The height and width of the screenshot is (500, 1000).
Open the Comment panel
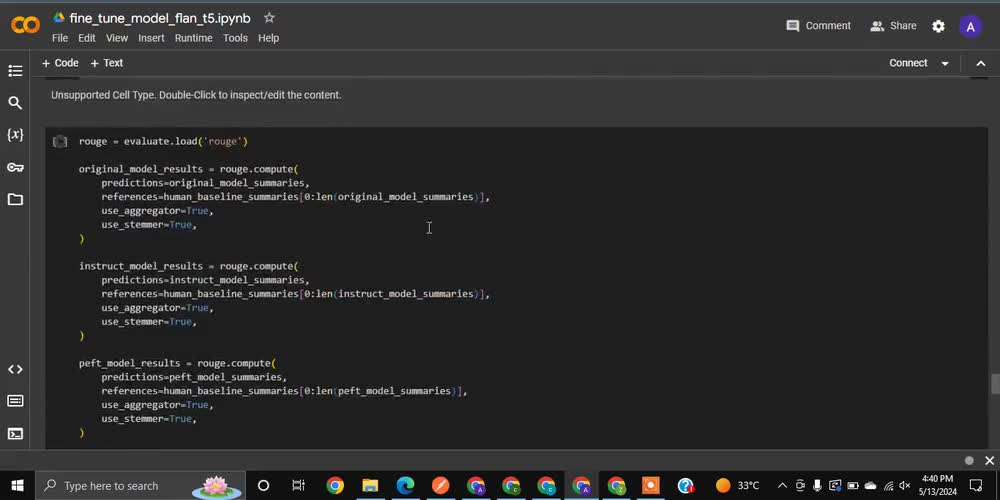[819, 26]
